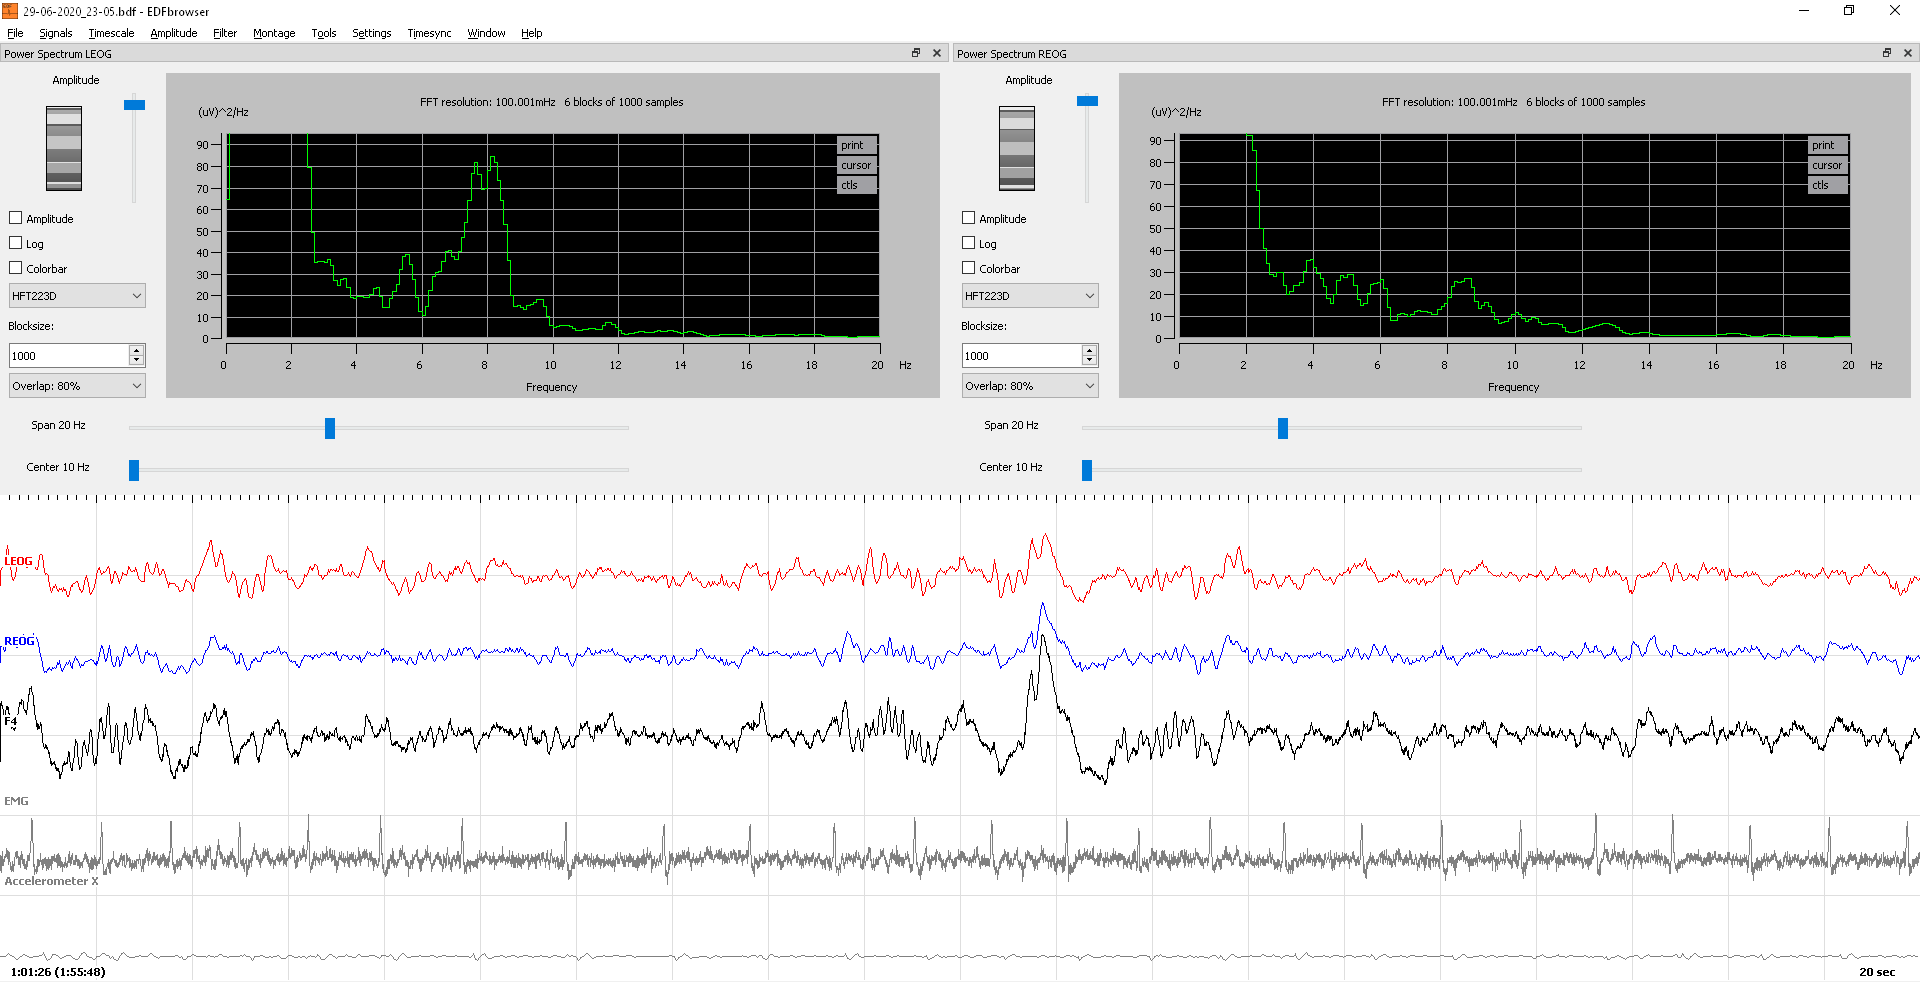Select the red LEOG signal label
The width and height of the screenshot is (1920, 982).
click(x=18, y=561)
